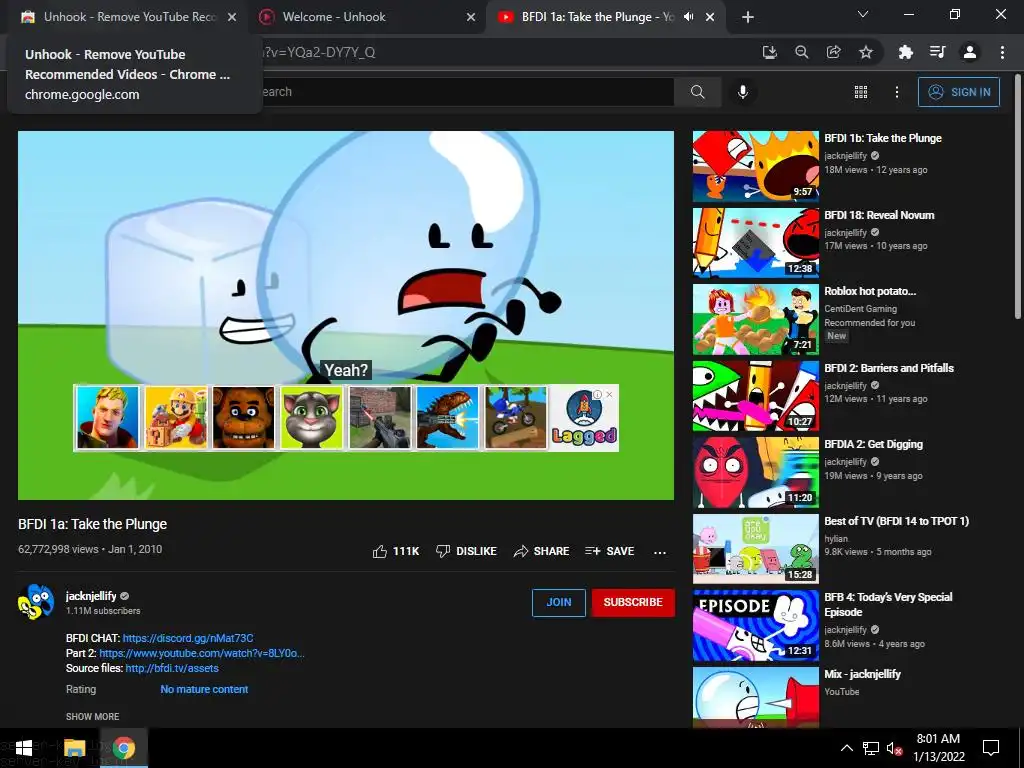
Task: Click Chrome icon in taskbar
Action: click(123, 748)
